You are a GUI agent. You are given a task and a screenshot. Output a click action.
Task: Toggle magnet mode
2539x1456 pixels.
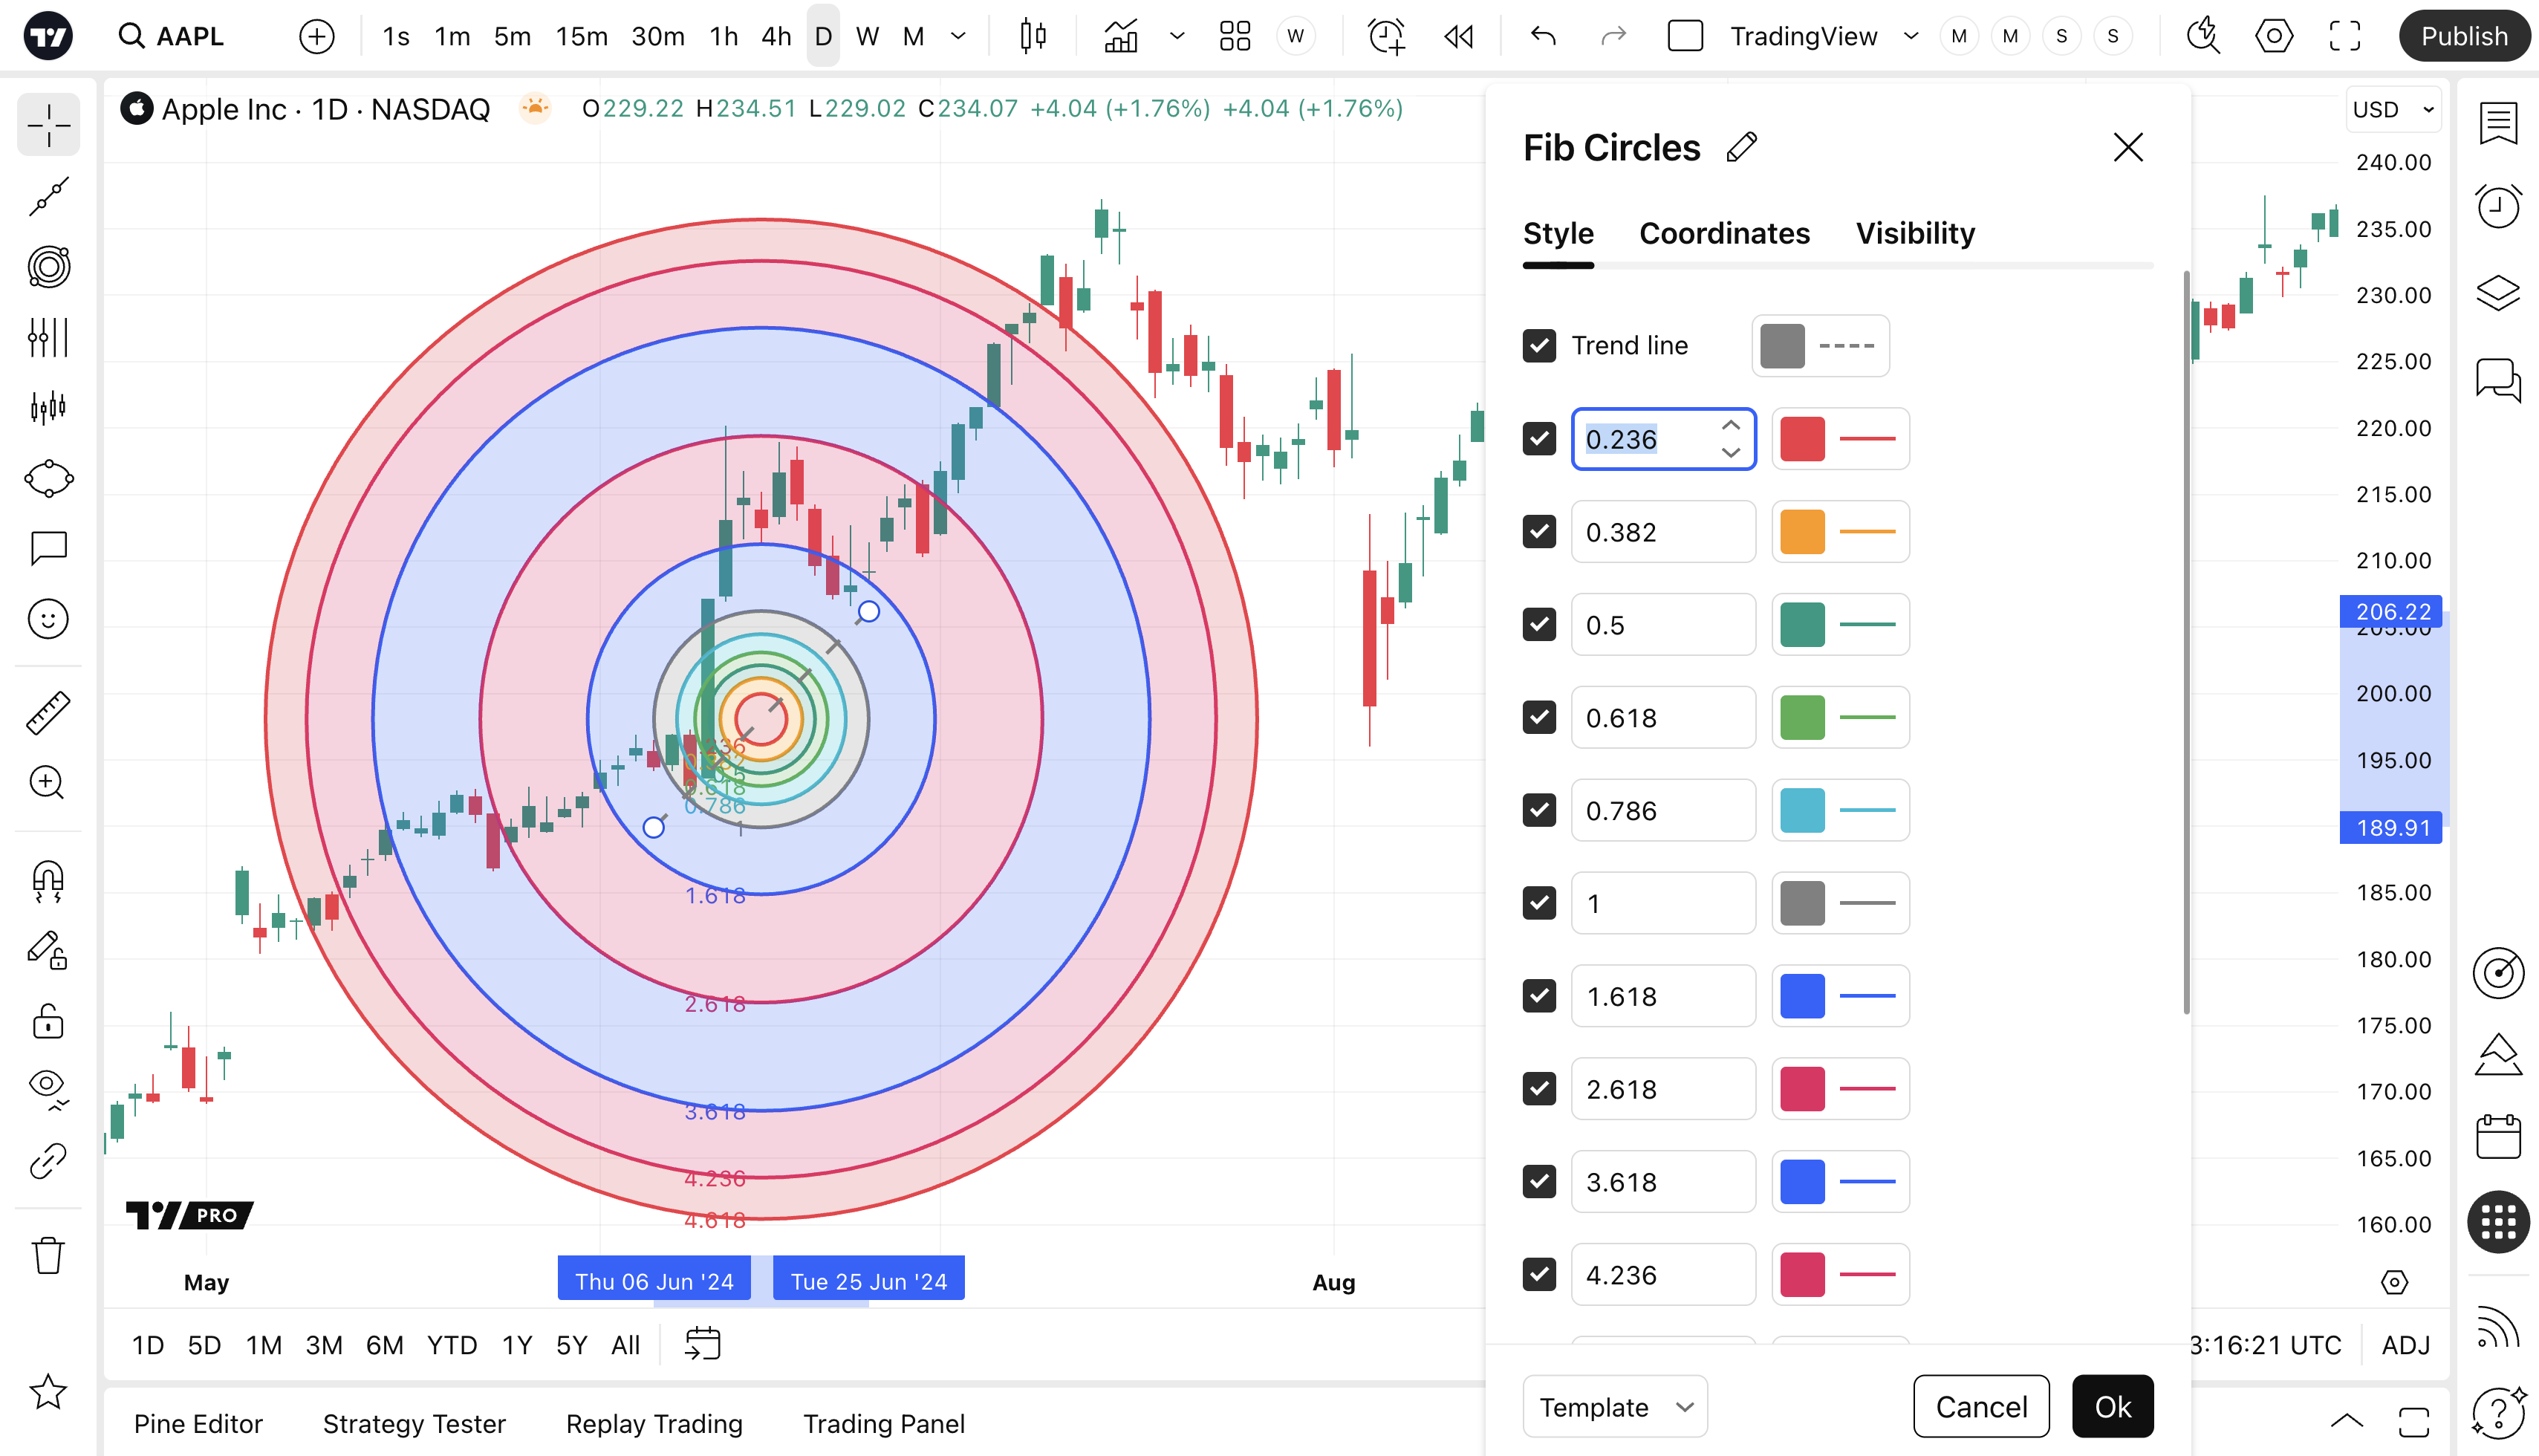click(48, 881)
